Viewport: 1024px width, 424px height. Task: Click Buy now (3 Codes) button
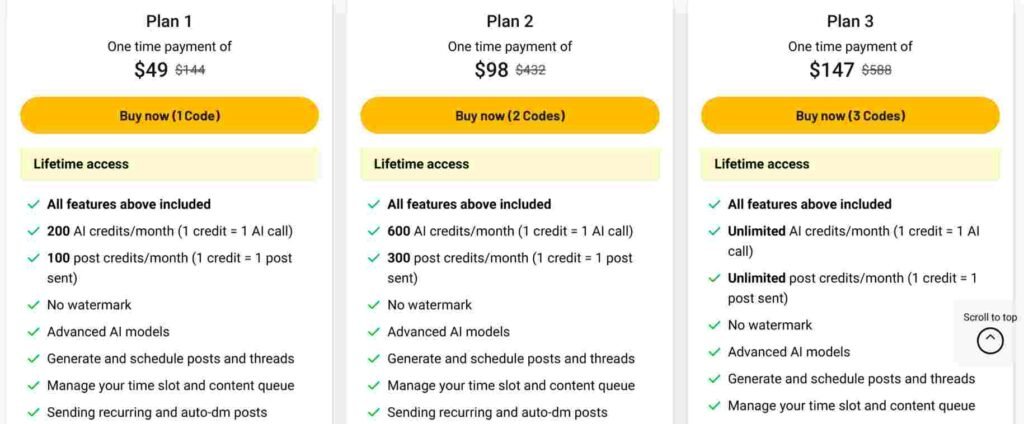(850, 116)
